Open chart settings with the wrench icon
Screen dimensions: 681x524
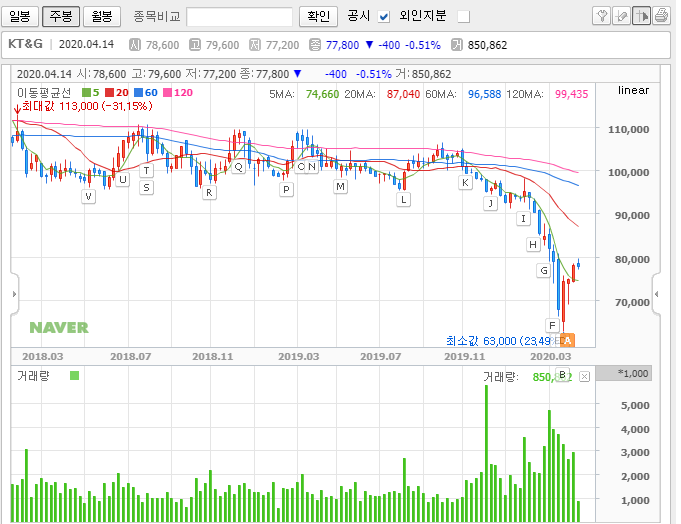(602, 16)
